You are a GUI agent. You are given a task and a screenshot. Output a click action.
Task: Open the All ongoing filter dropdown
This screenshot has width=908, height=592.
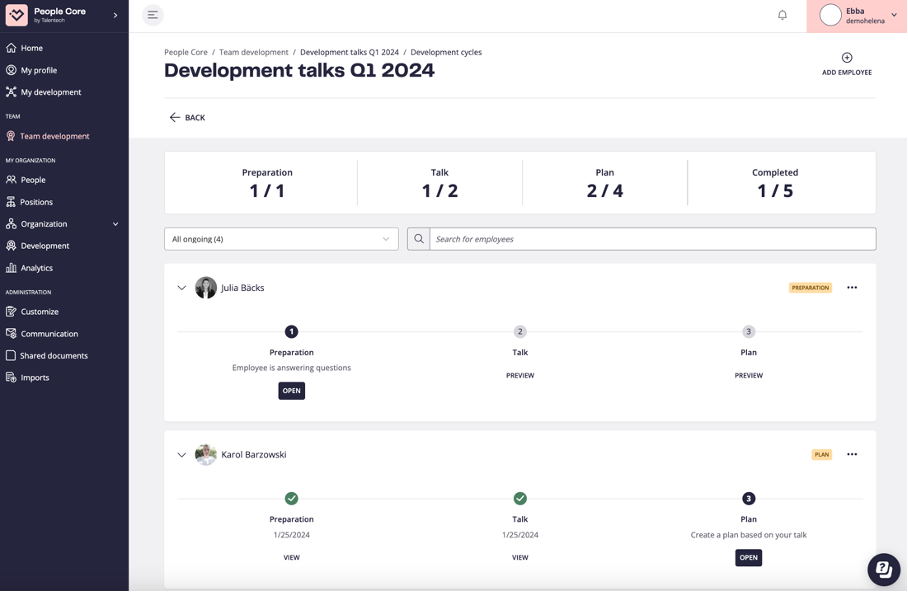tap(281, 239)
